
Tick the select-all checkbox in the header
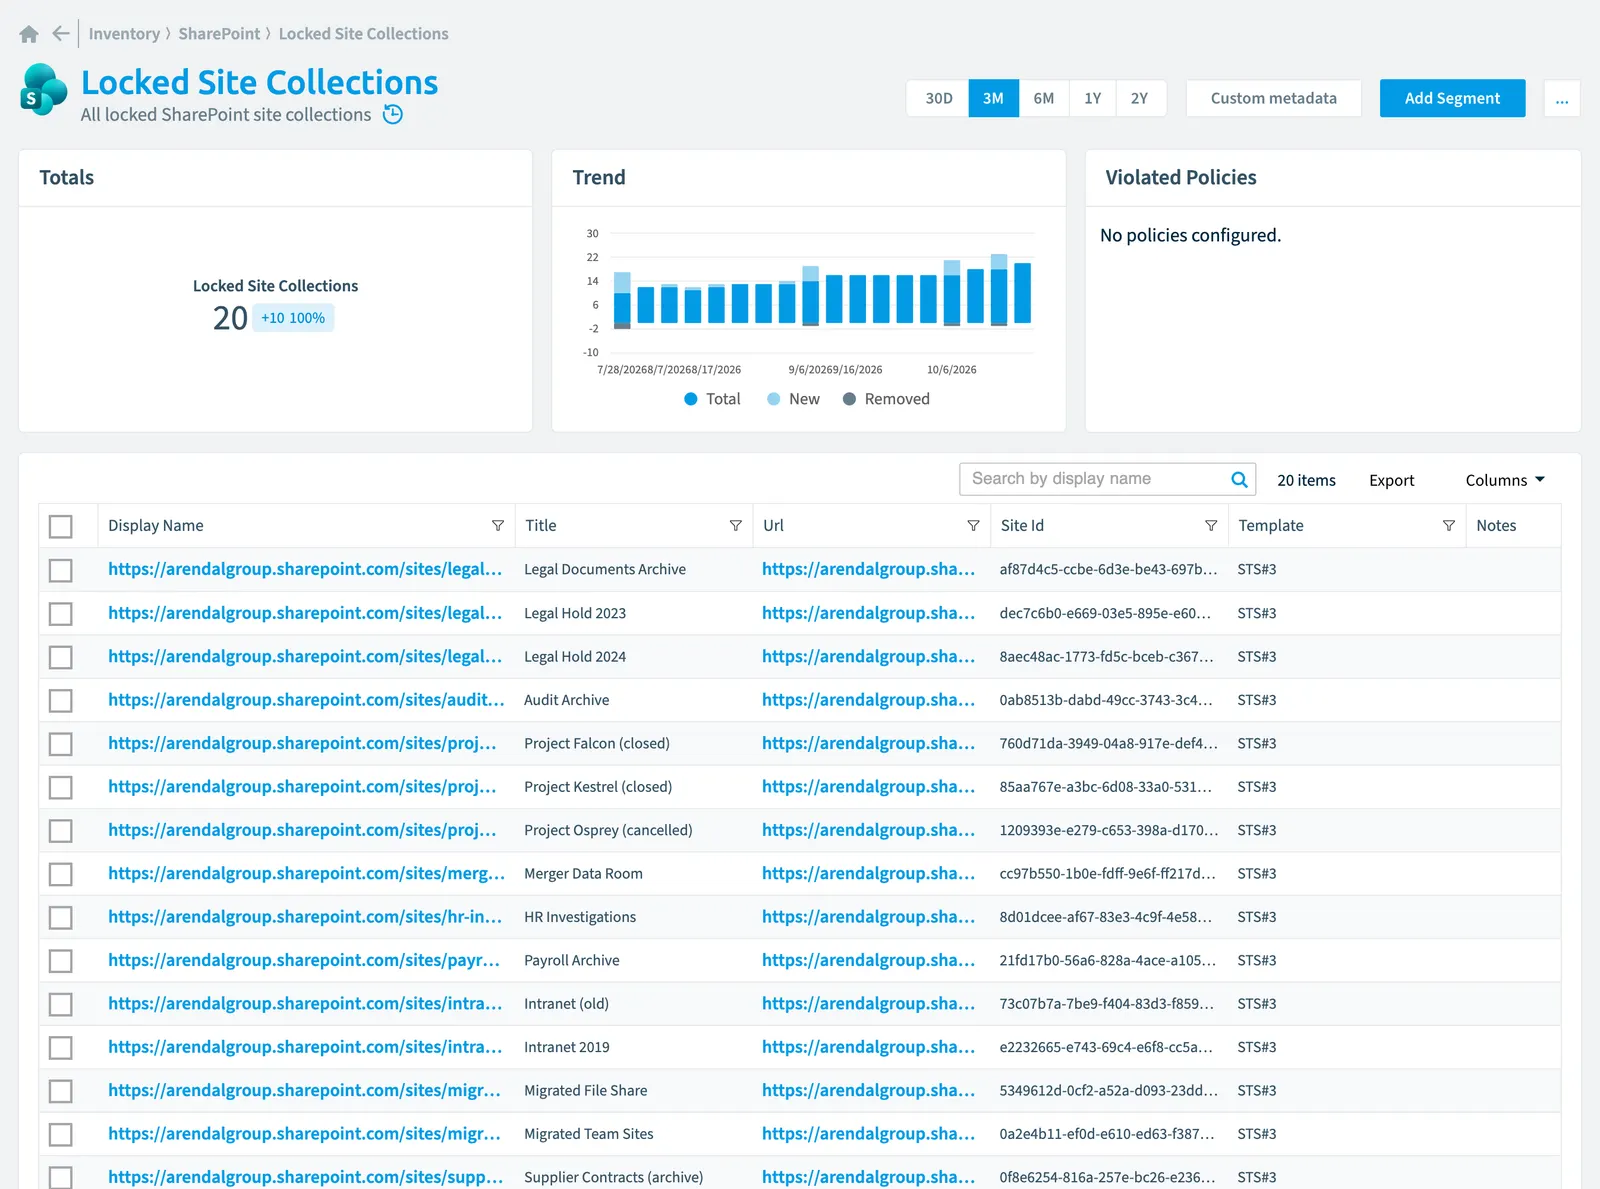tap(61, 526)
